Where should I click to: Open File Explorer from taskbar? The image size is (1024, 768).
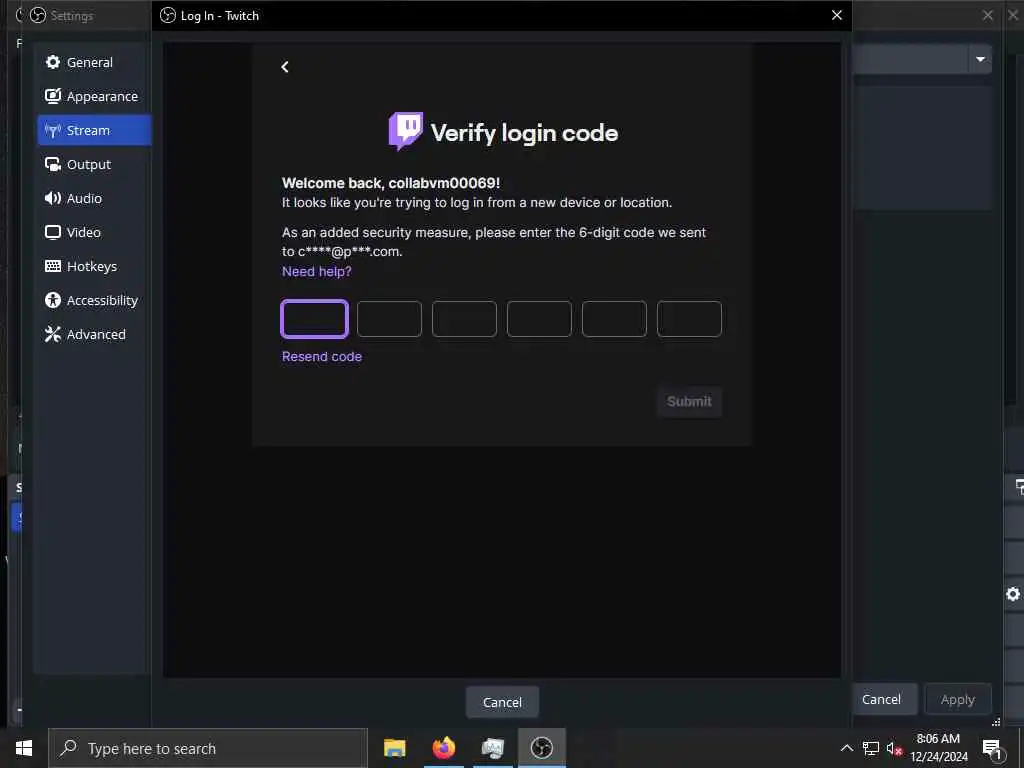pyautogui.click(x=394, y=748)
